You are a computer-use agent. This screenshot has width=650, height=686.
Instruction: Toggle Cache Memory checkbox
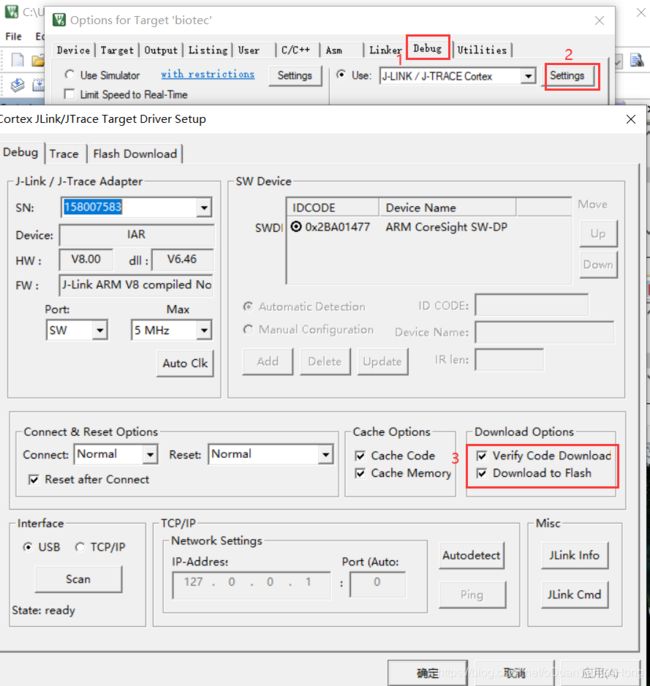360,473
